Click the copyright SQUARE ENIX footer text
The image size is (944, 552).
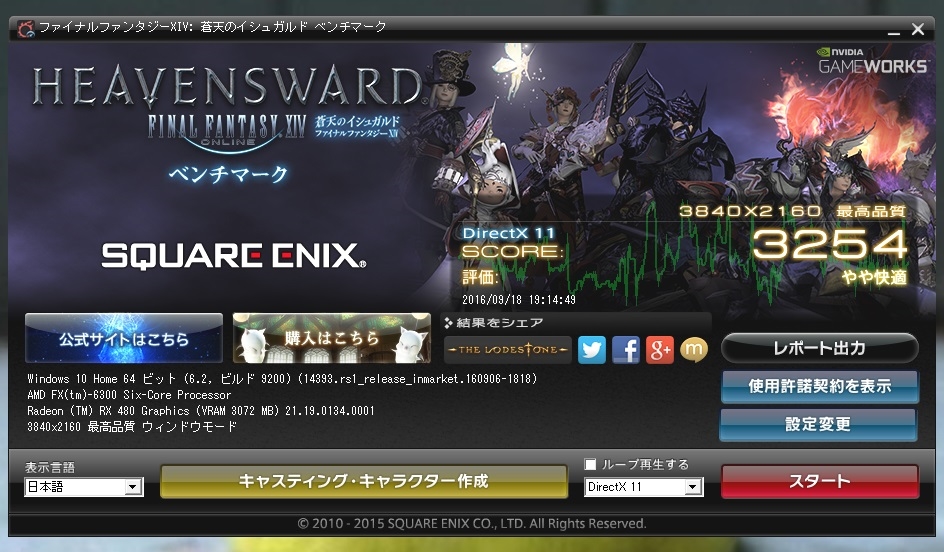coord(472,524)
